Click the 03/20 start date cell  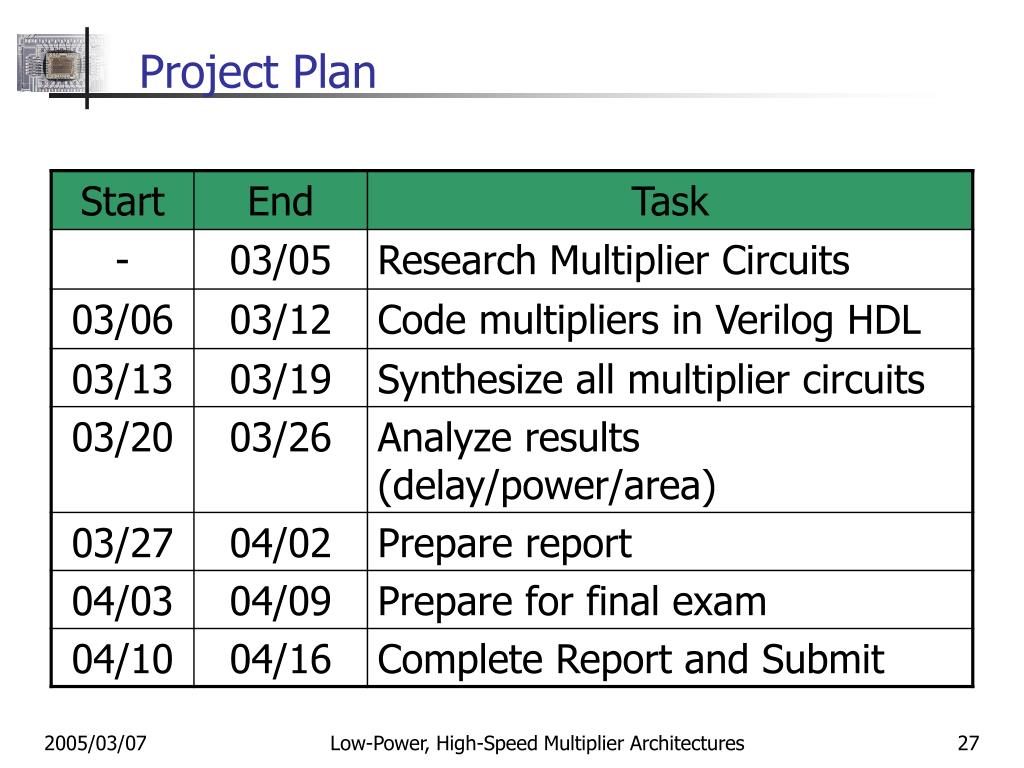[122, 460]
